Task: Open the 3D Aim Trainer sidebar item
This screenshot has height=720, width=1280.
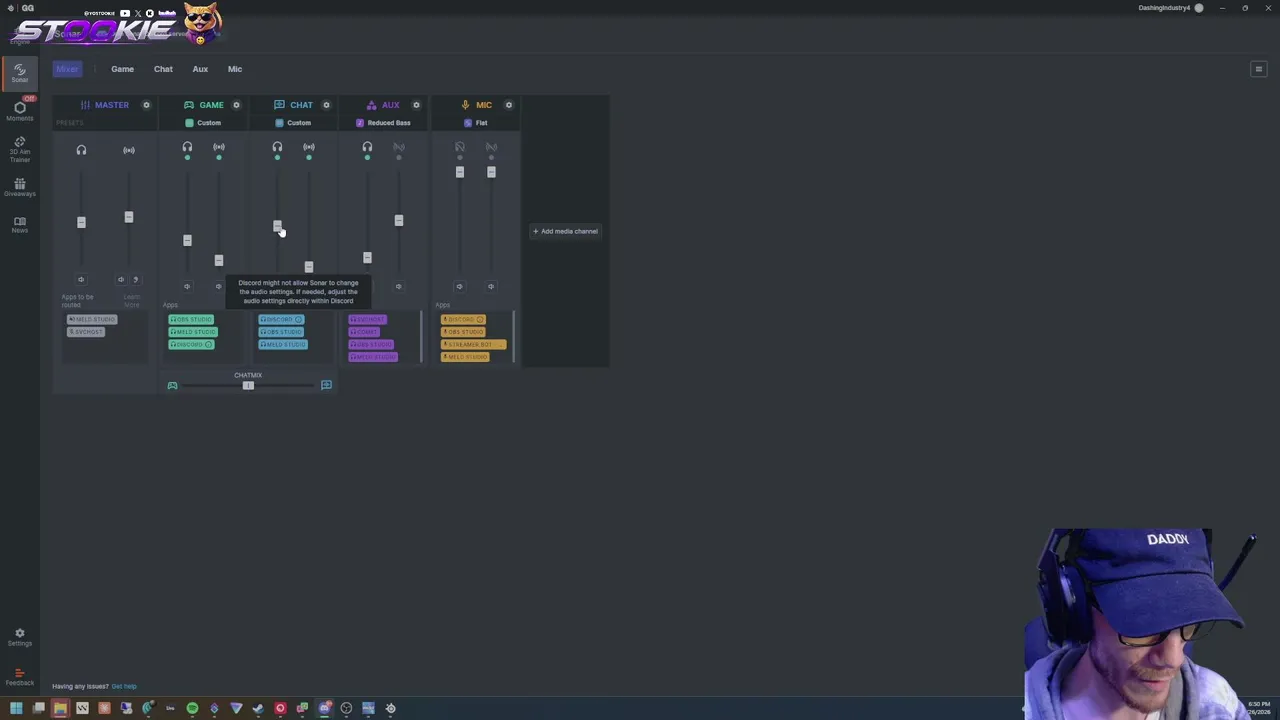Action: point(19,149)
